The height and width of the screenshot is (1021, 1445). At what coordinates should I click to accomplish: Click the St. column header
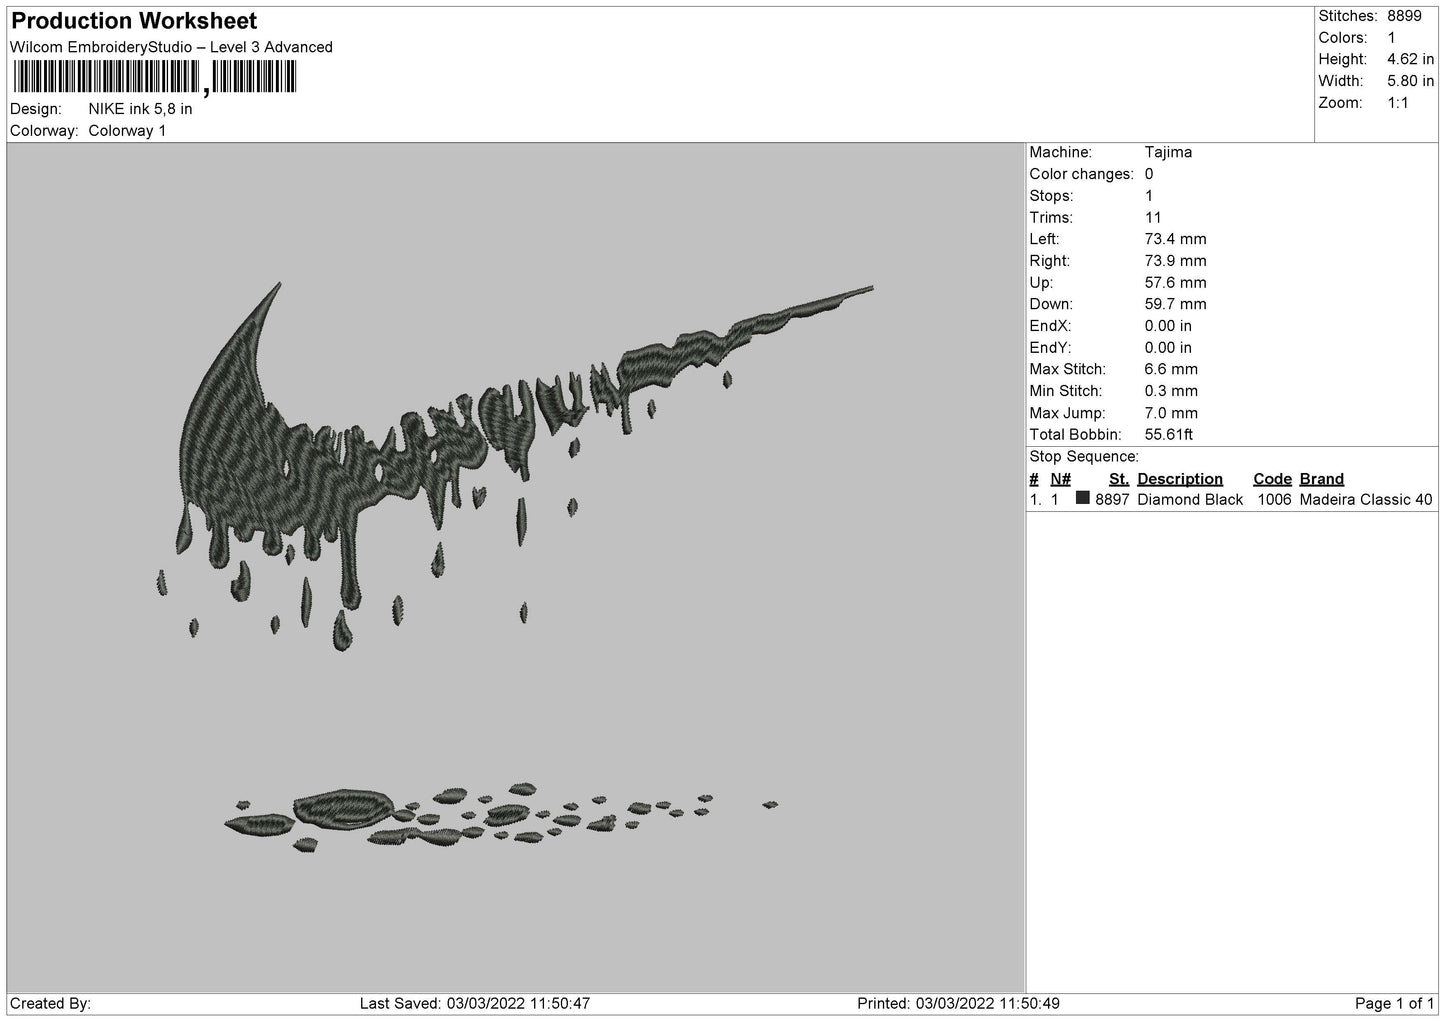(1119, 479)
